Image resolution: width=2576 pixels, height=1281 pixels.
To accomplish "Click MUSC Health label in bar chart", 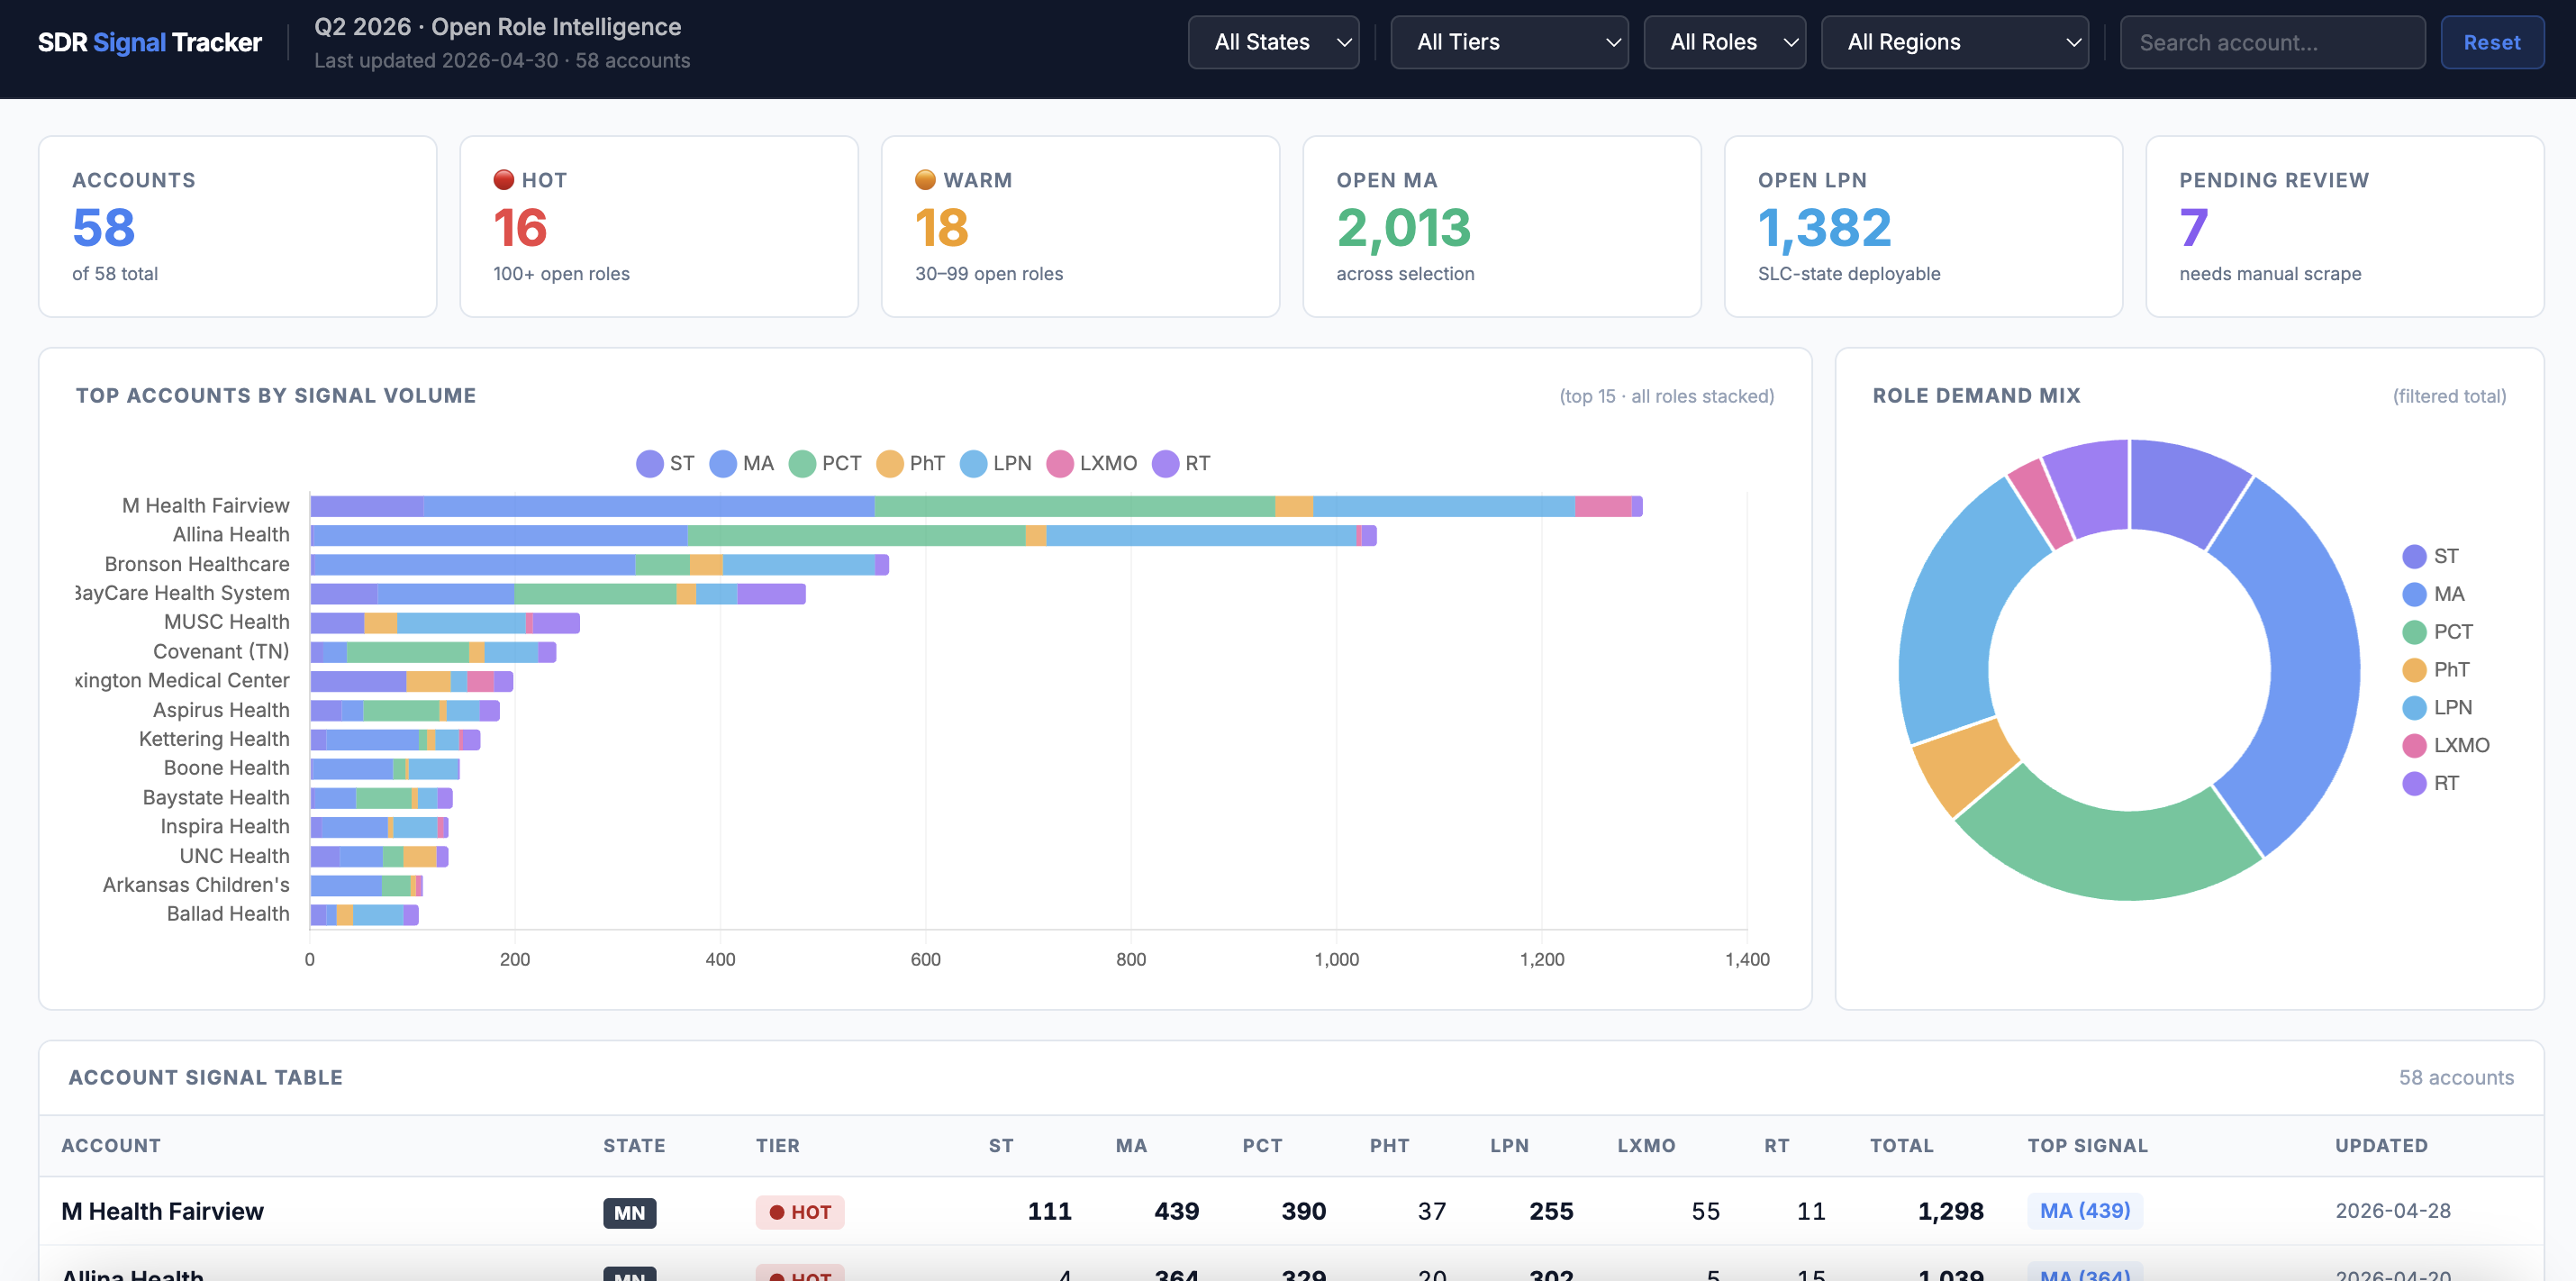I will (x=226, y=622).
